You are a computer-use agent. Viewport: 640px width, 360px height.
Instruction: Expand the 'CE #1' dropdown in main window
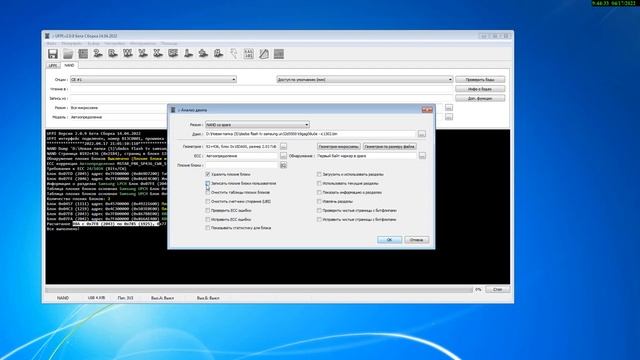(153, 80)
